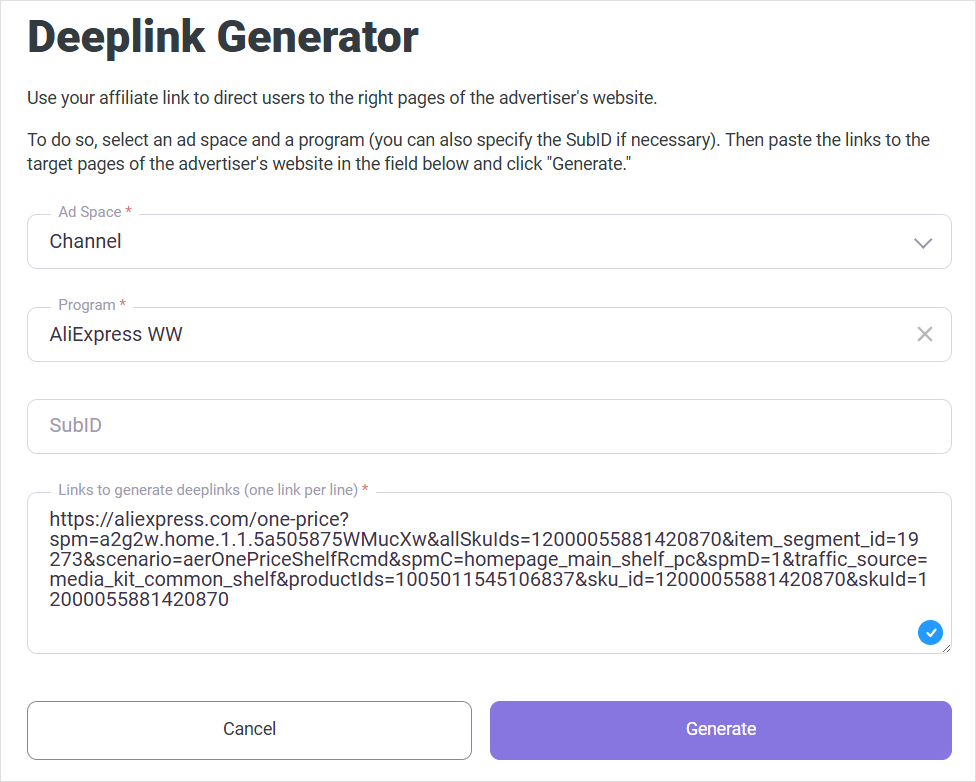Click the "To do so, select an ad space" paragraph
The width and height of the screenshot is (976, 782).
tap(478, 151)
